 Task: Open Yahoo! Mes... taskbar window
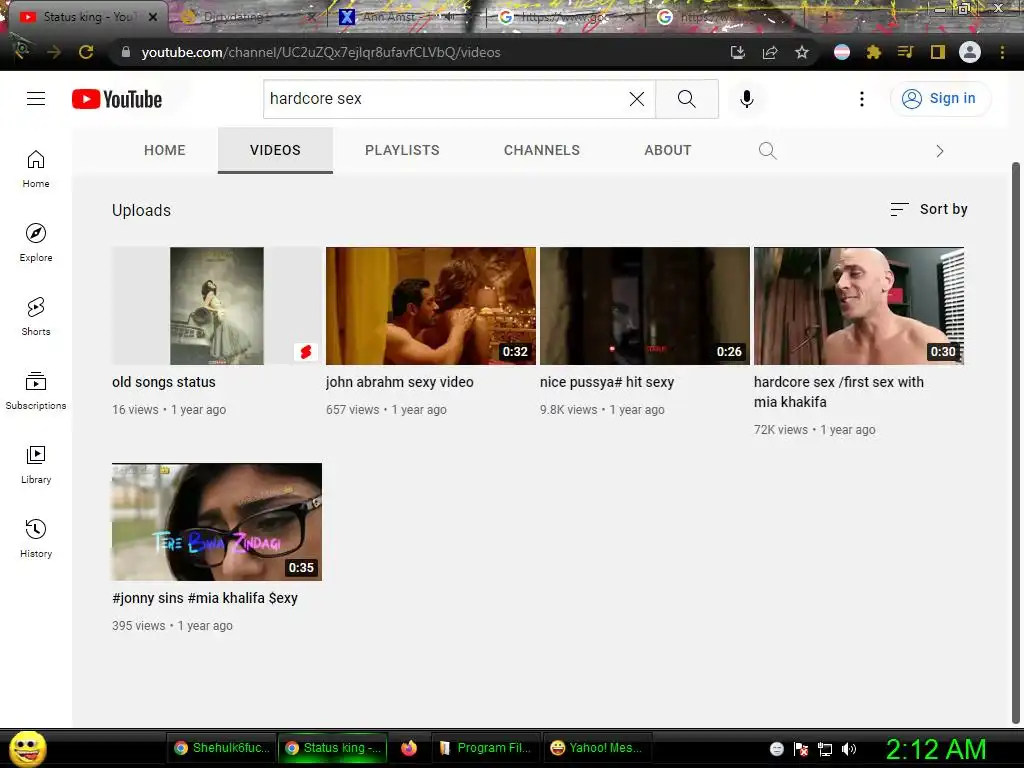coord(598,748)
